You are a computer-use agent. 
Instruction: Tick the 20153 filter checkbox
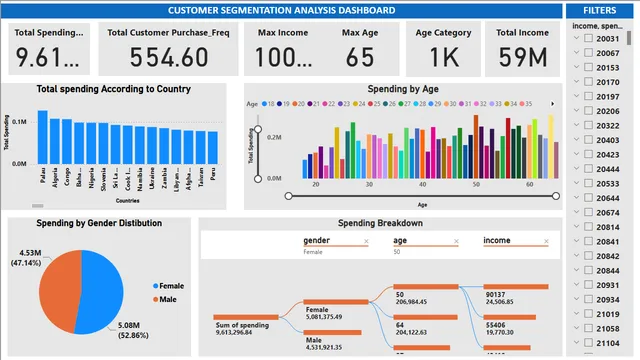(x=589, y=67)
